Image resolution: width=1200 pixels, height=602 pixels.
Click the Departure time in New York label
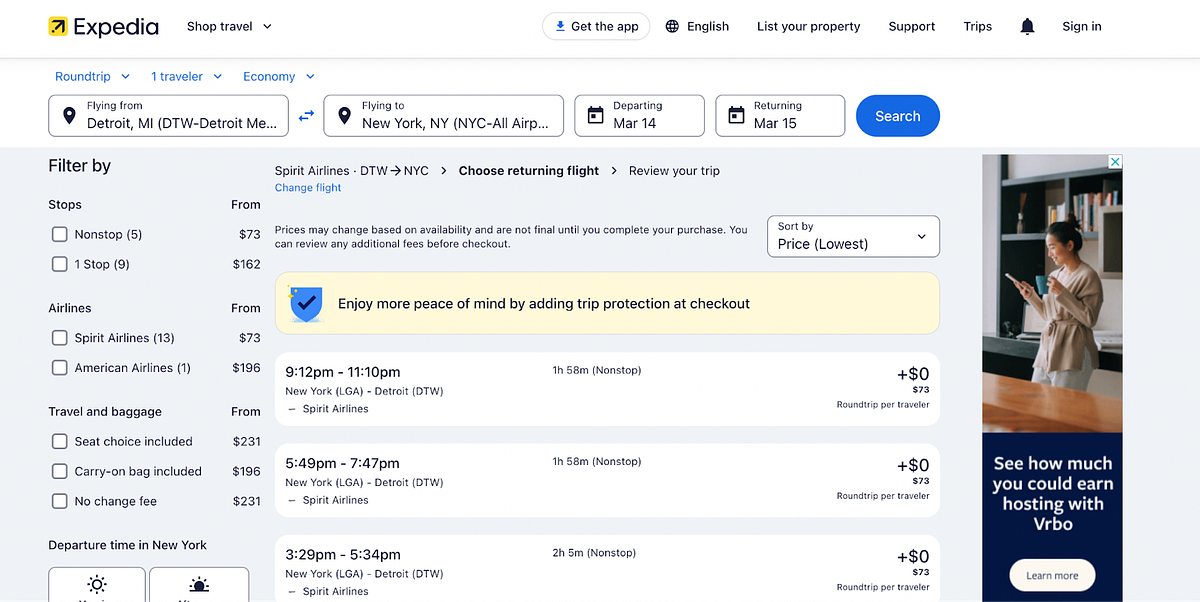tap(128, 545)
